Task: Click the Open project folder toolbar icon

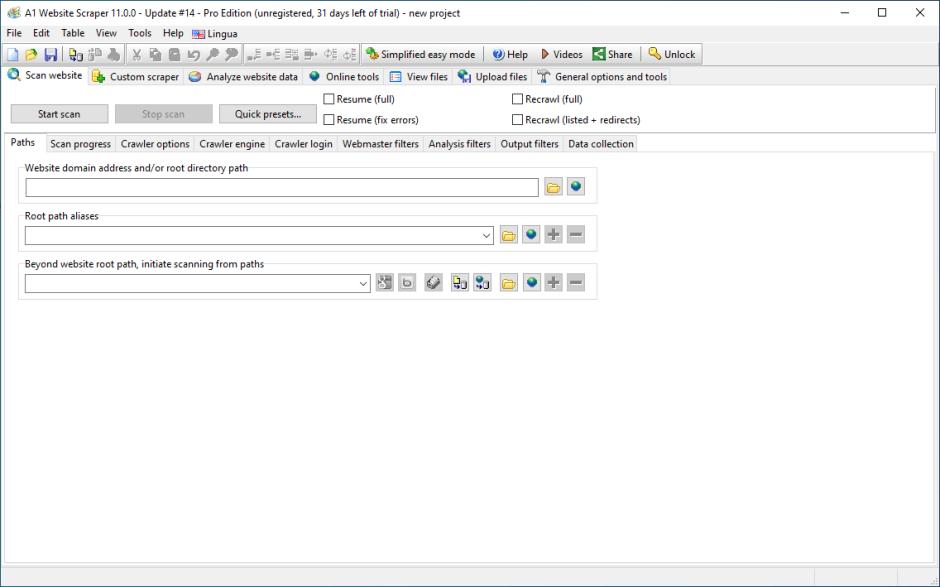Action: [x=31, y=55]
